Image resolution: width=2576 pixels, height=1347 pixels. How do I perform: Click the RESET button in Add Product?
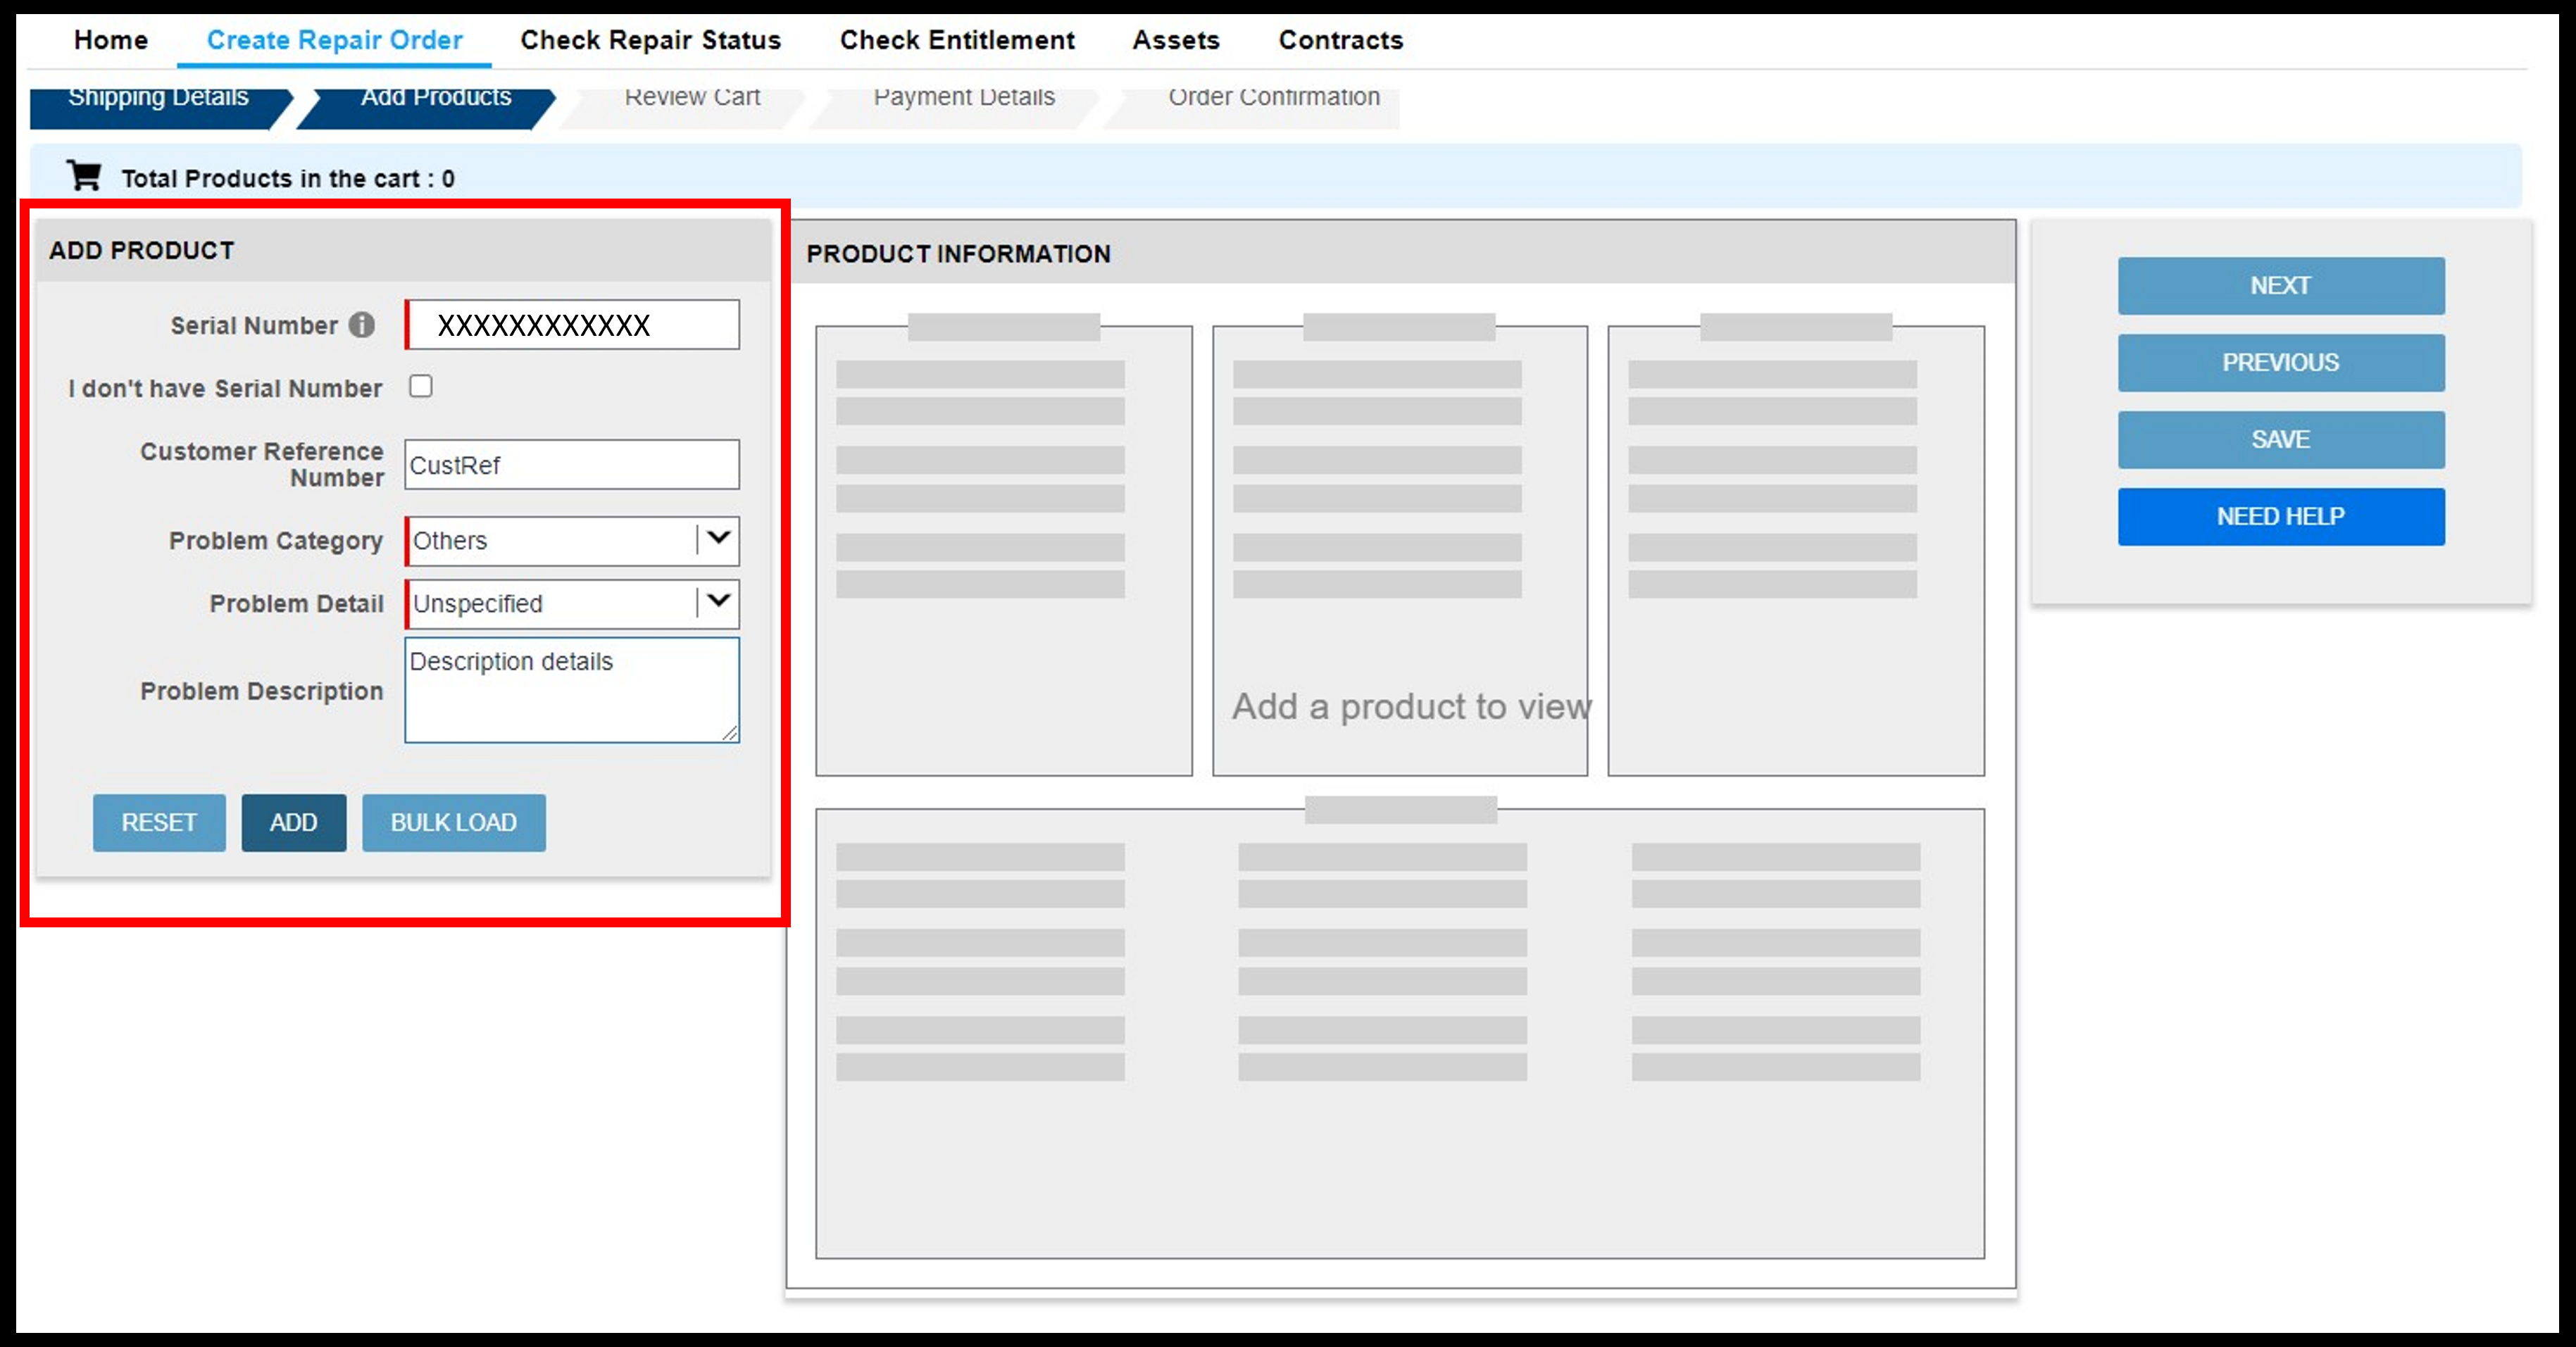[158, 822]
